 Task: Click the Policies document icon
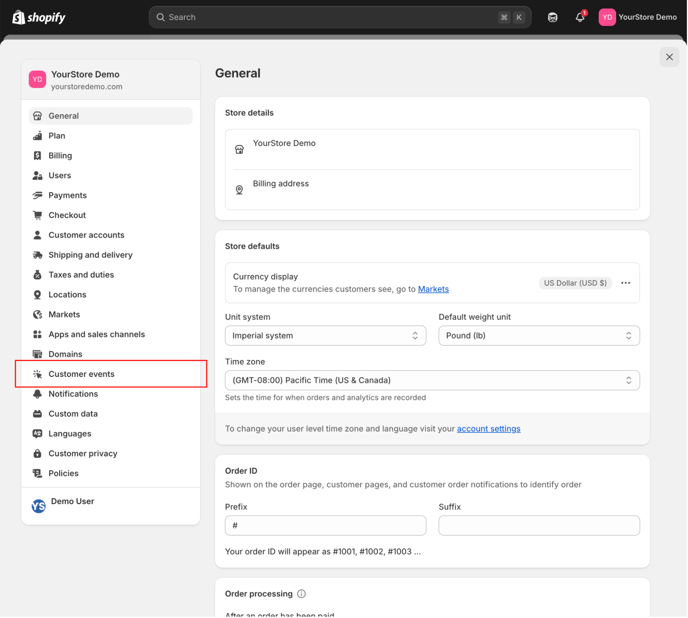pyautogui.click(x=38, y=473)
